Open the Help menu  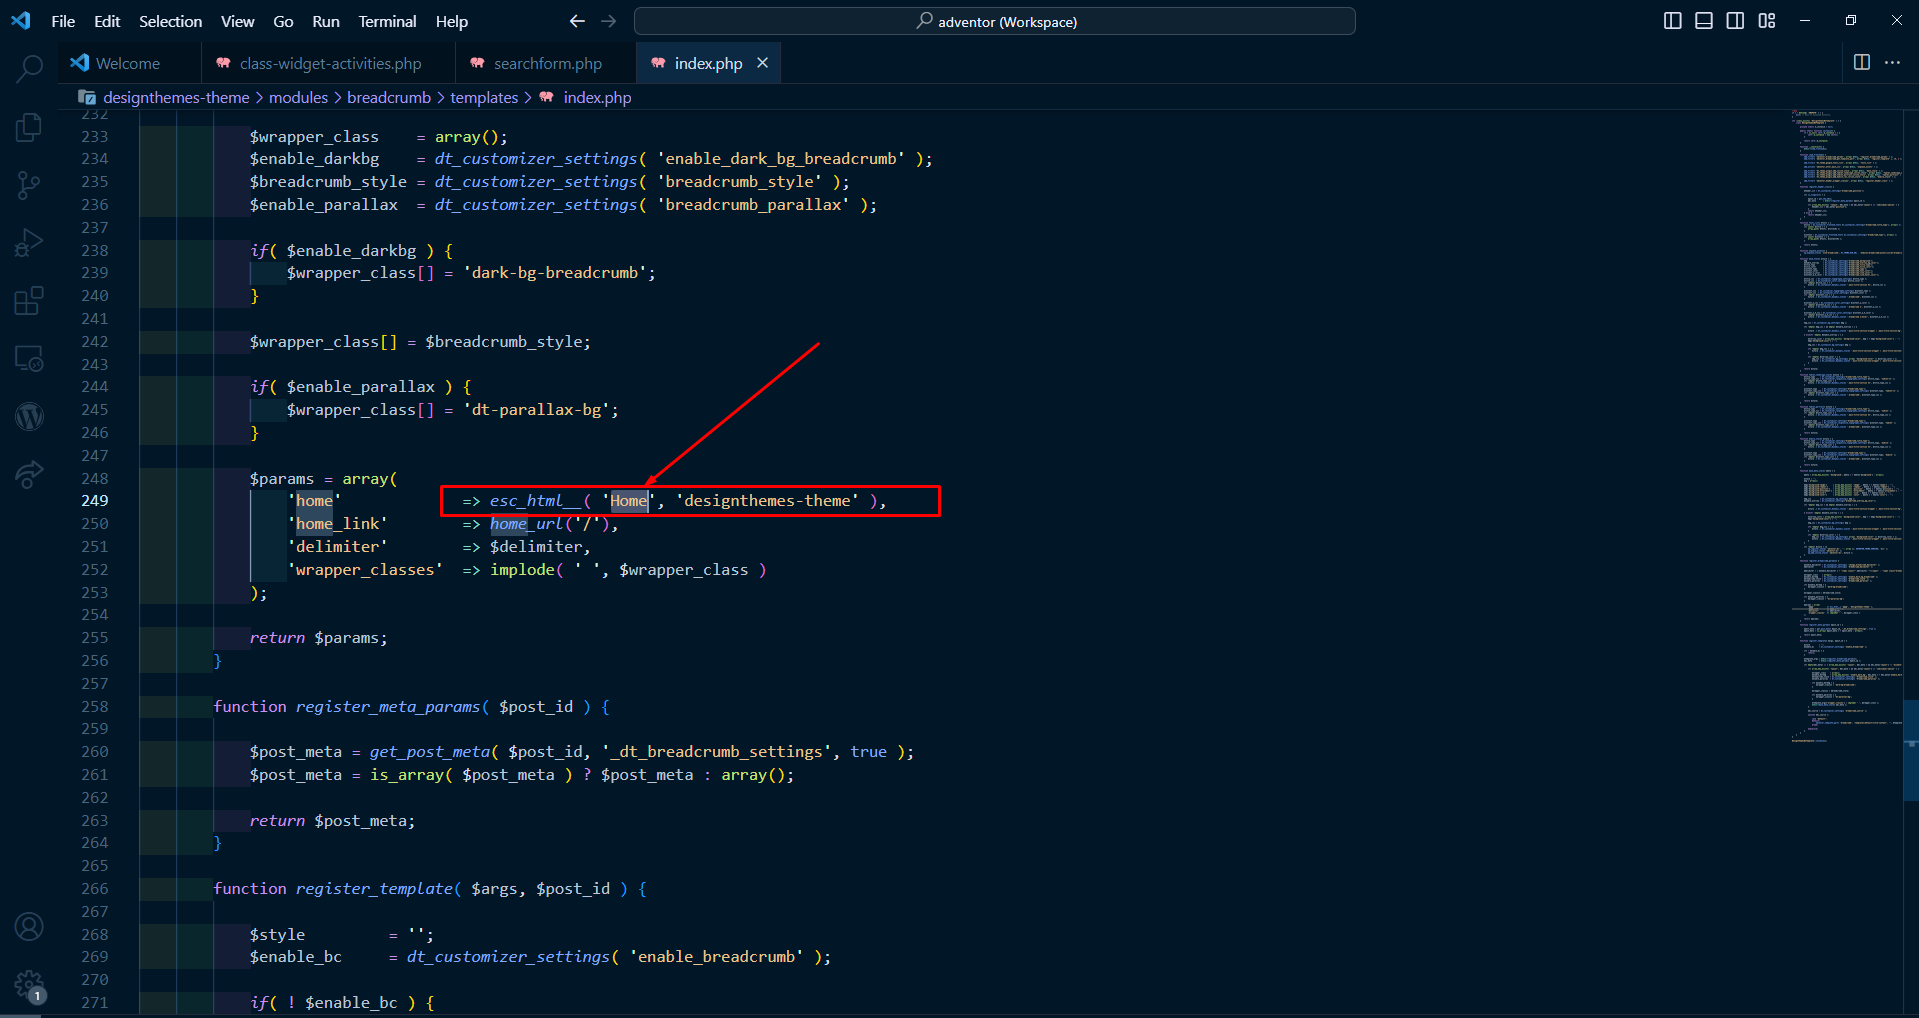click(x=451, y=21)
